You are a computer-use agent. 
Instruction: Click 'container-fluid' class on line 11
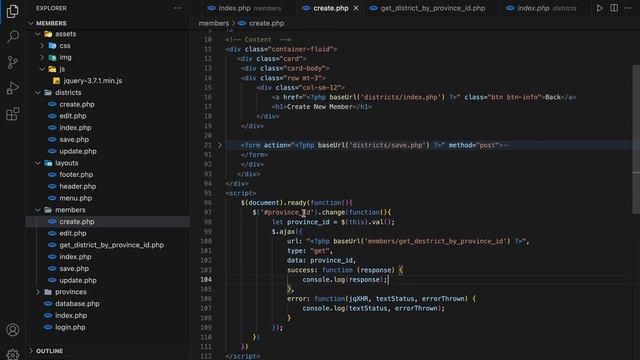pyautogui.click(x=302, y=49)
